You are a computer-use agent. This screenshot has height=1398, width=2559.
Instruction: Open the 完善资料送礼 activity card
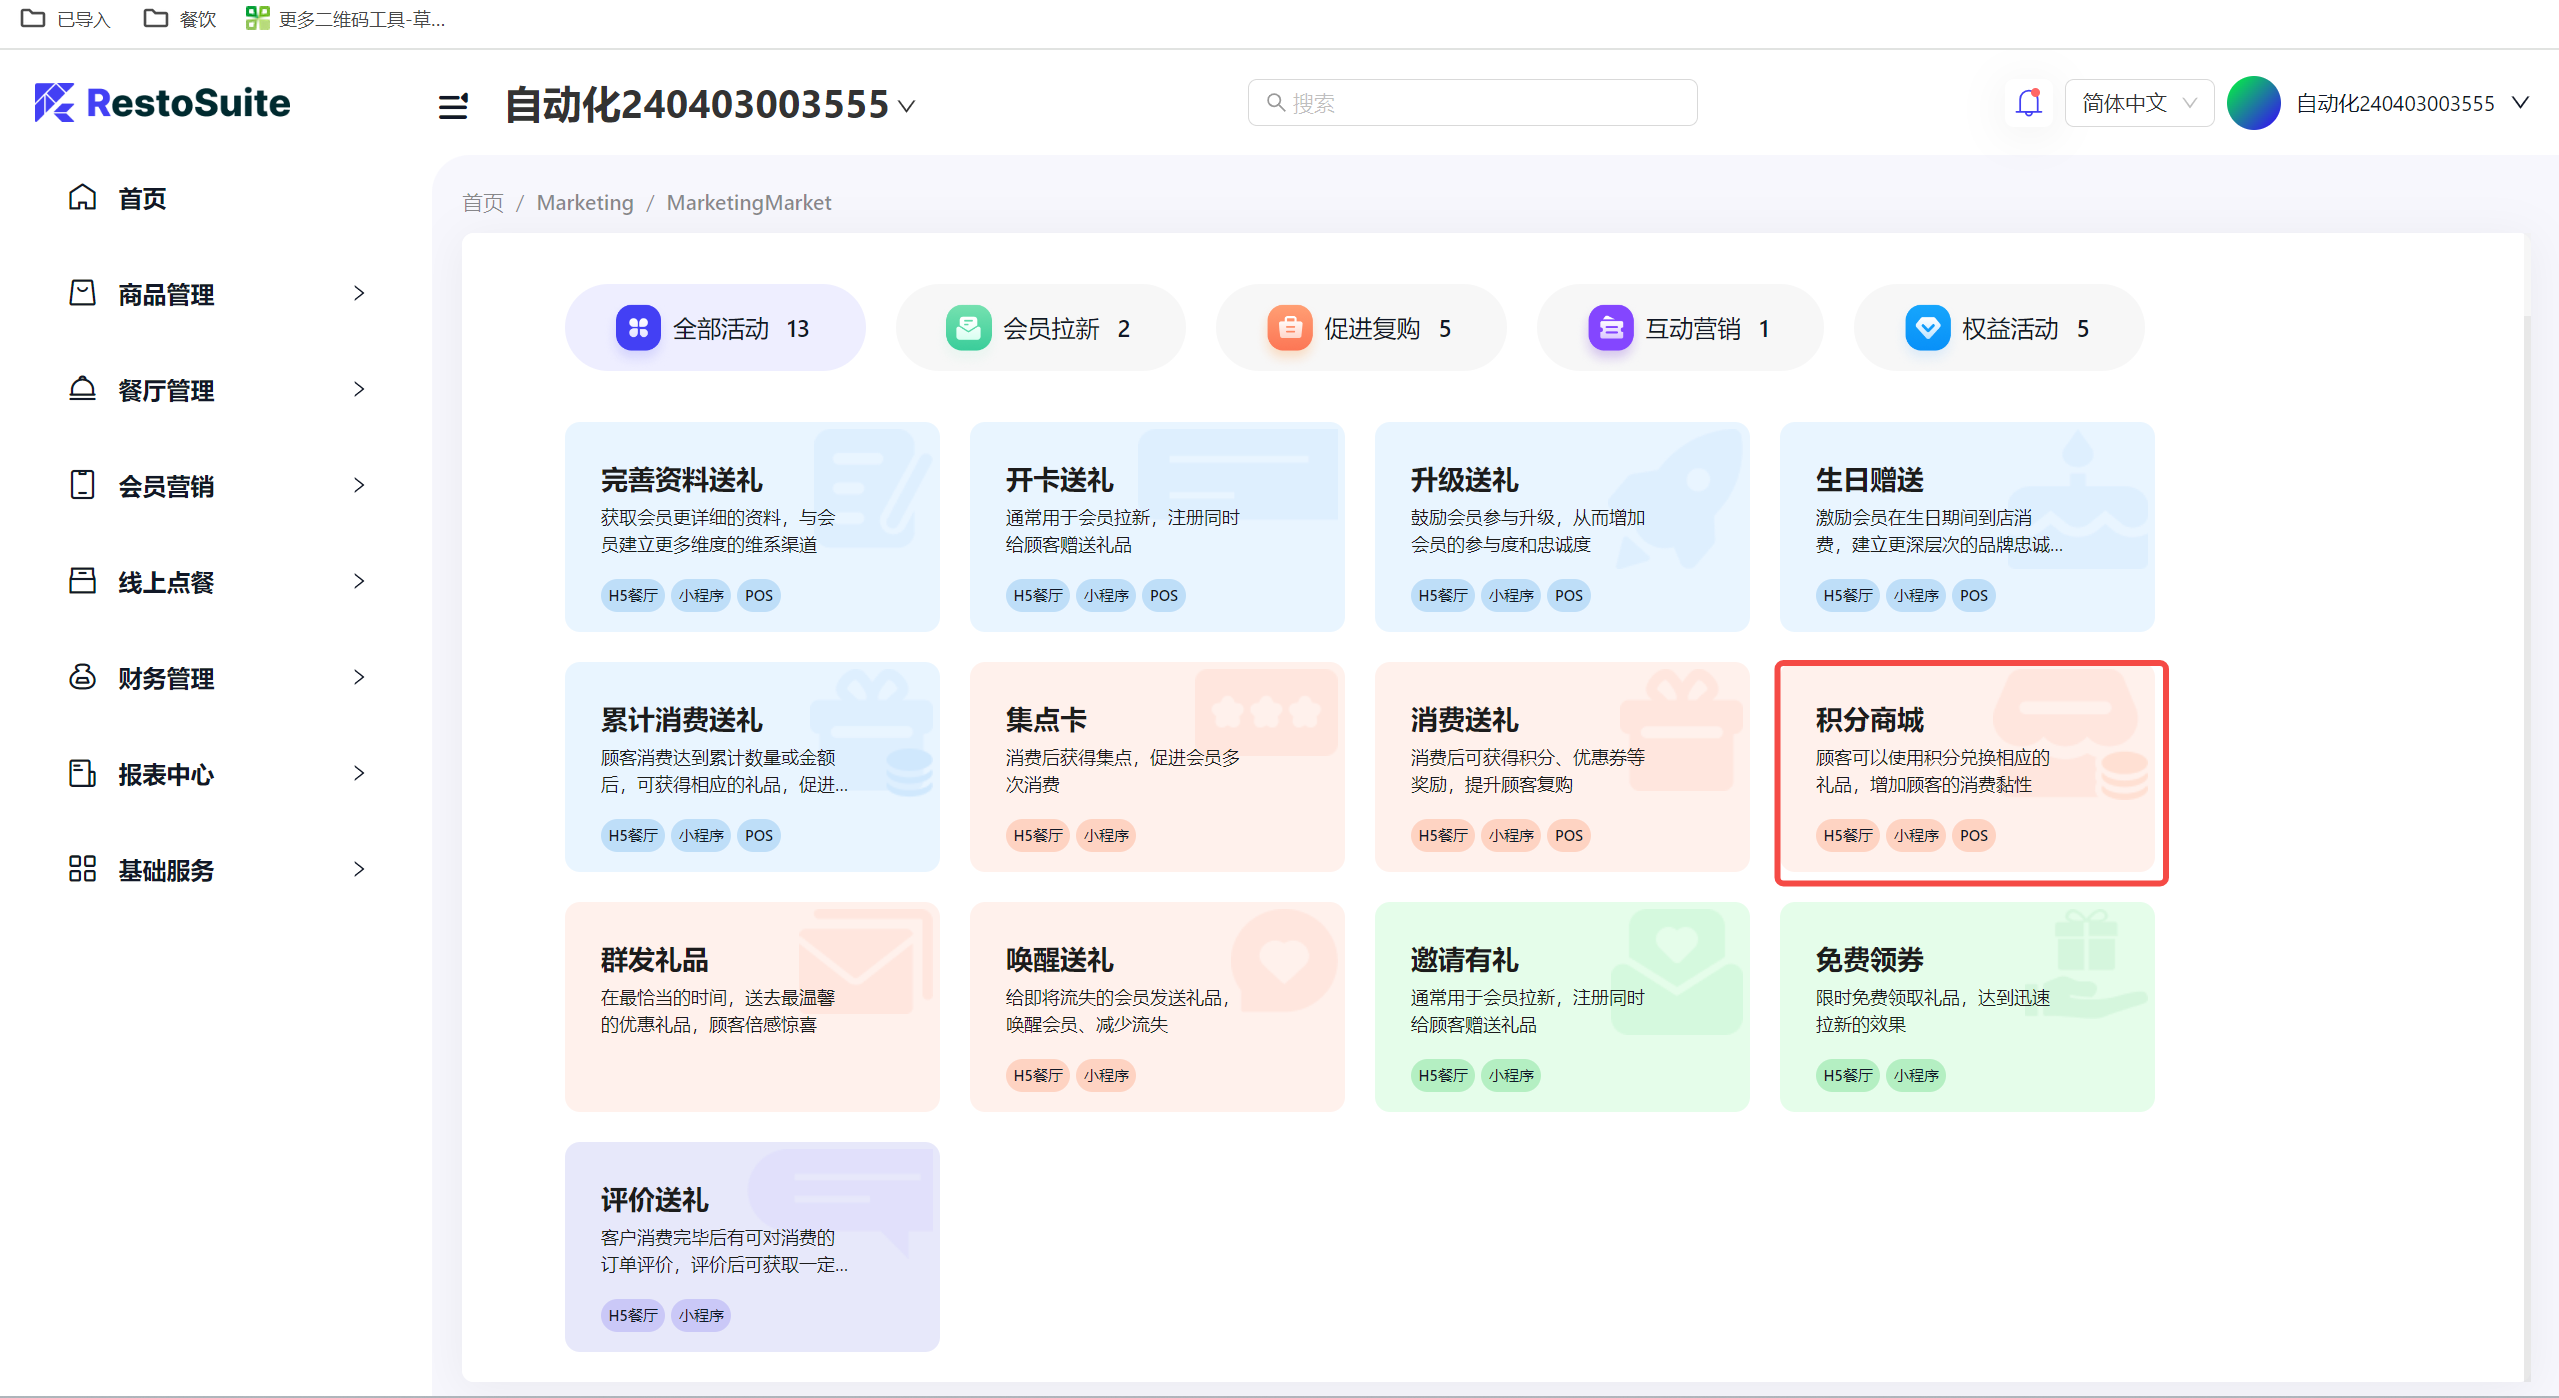point(752,527)
